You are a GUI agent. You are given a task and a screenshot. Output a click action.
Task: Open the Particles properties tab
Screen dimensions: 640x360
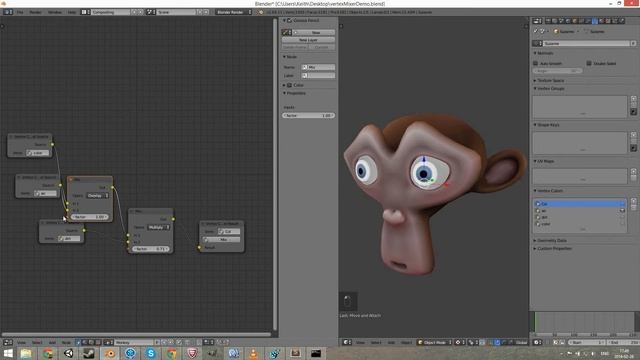[x=615, y=20]
